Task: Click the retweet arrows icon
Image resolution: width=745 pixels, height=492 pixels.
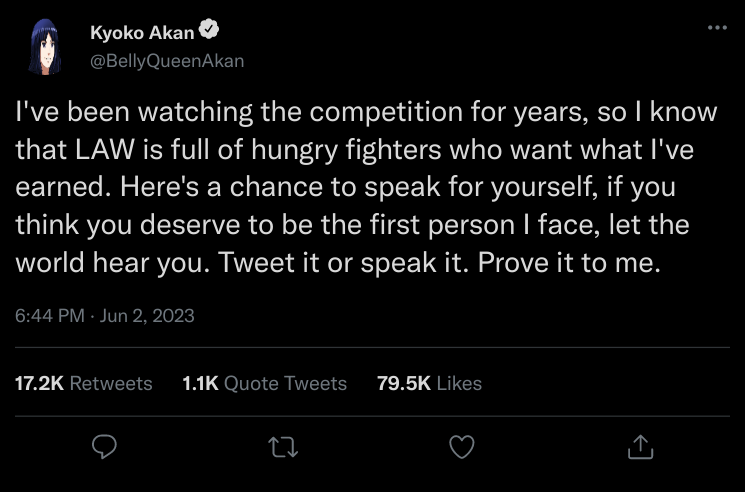Action: [x=284, y=447]
